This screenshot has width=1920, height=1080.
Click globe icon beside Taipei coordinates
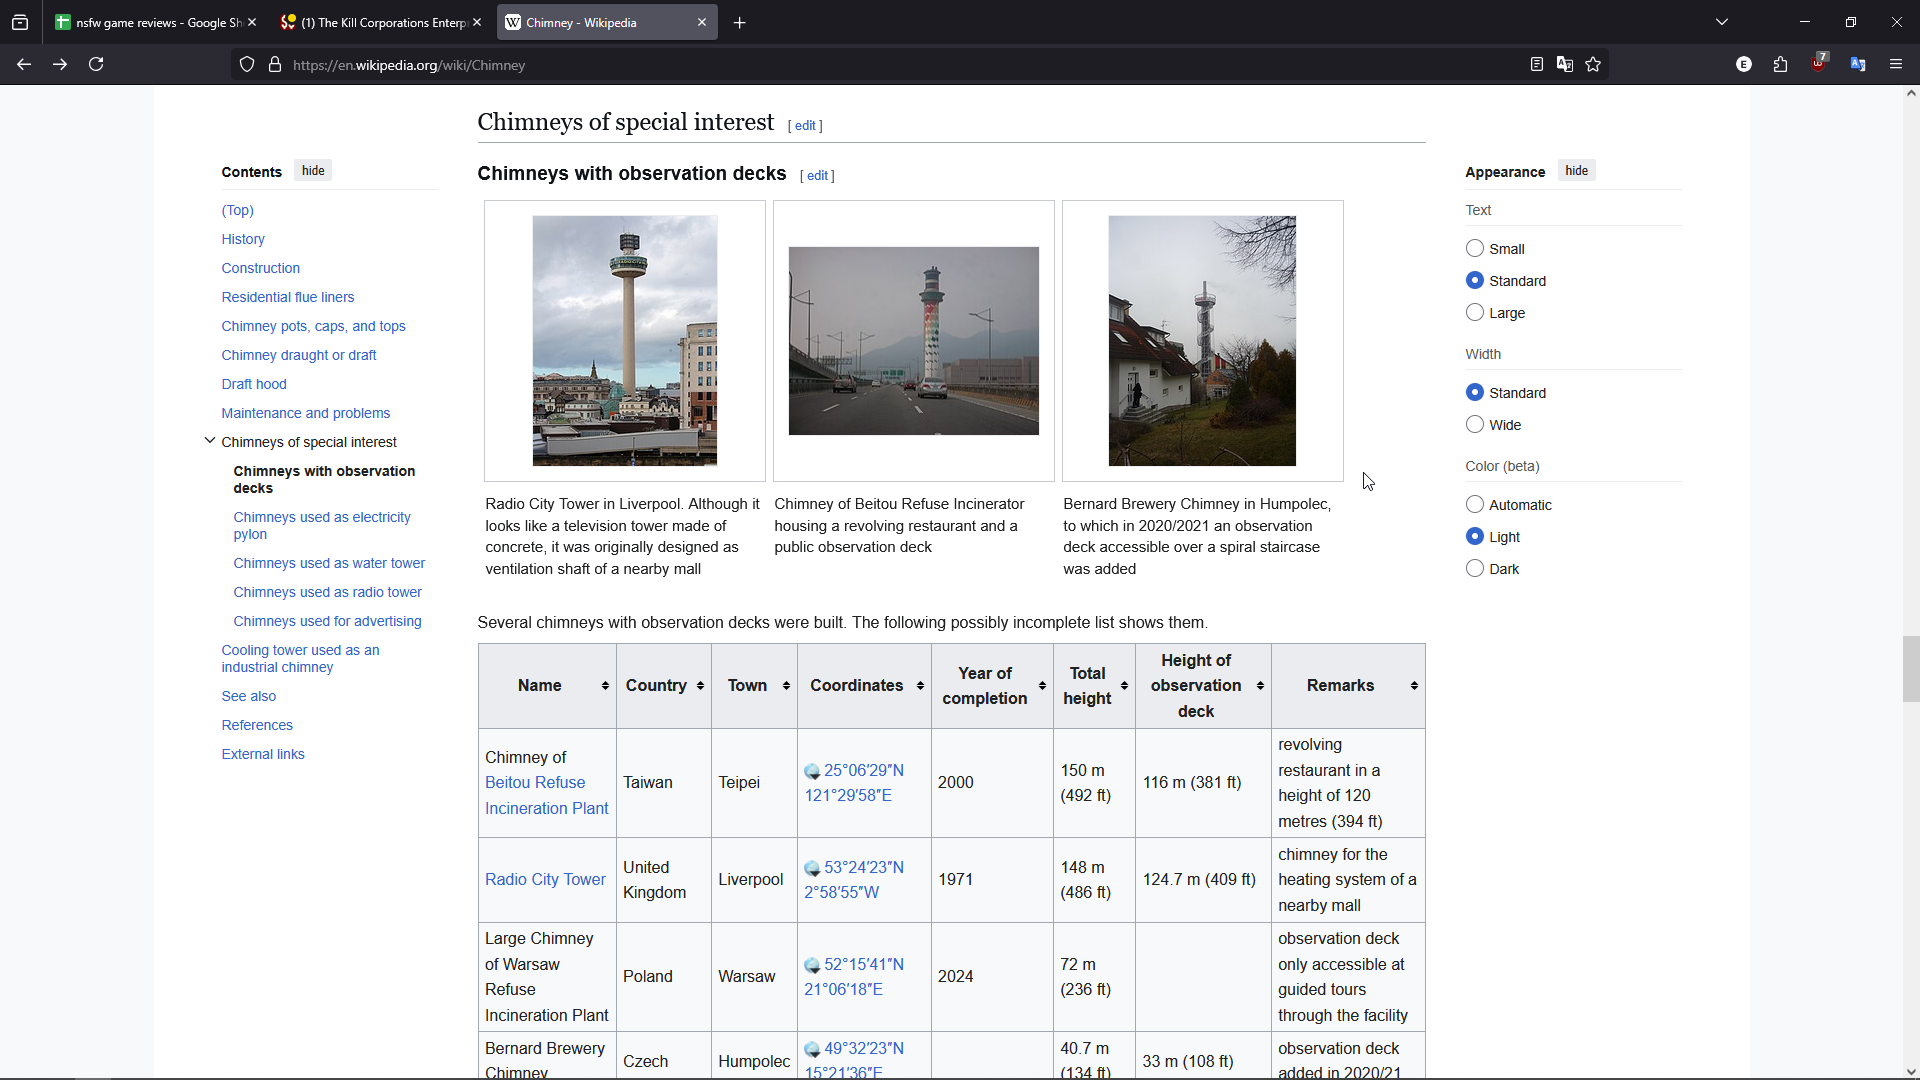812,771
